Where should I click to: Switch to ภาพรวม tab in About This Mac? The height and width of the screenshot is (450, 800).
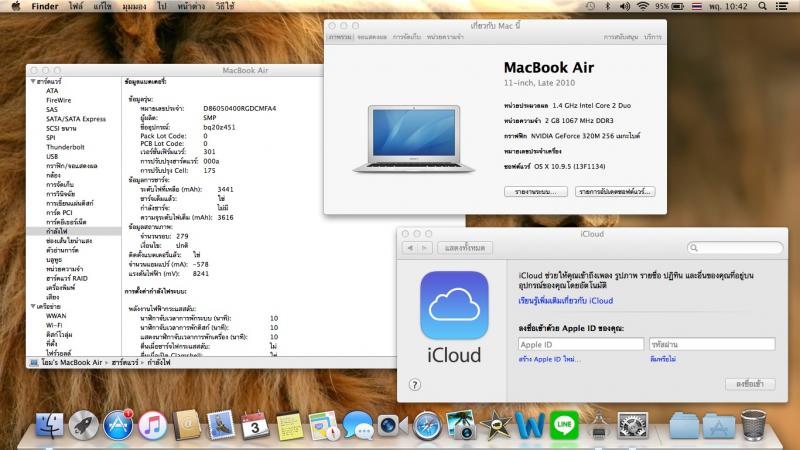340,37
